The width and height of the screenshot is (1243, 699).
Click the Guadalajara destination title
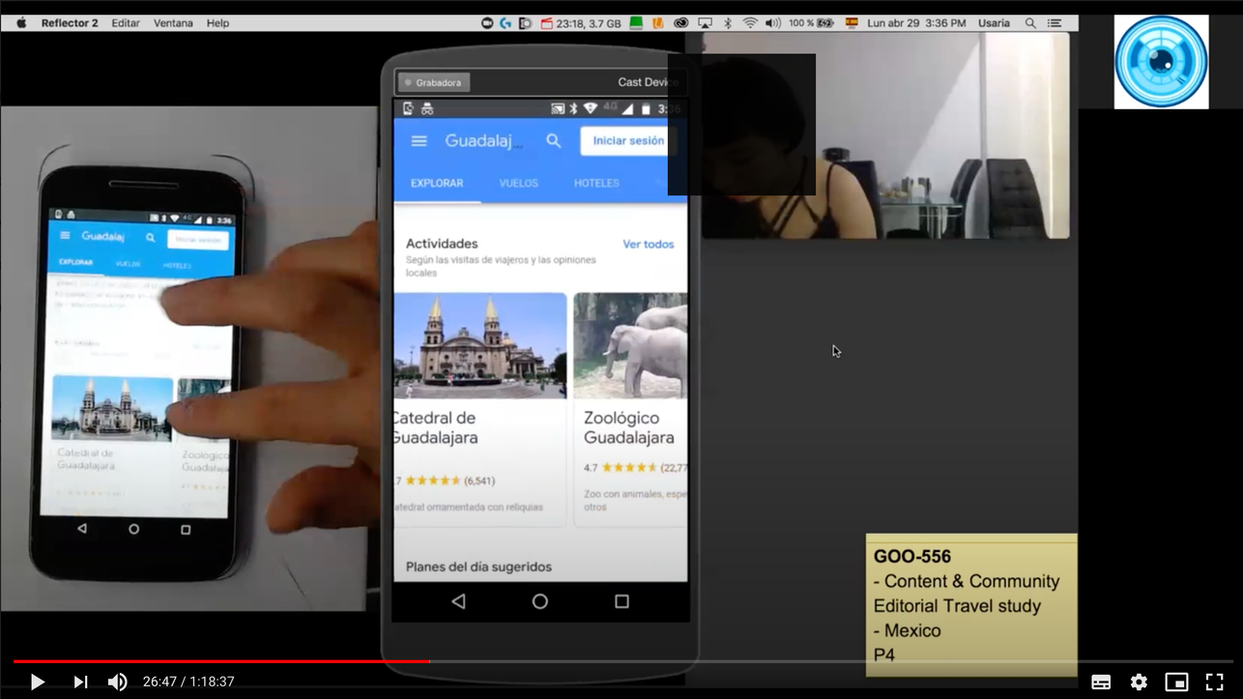click(484, 141)
